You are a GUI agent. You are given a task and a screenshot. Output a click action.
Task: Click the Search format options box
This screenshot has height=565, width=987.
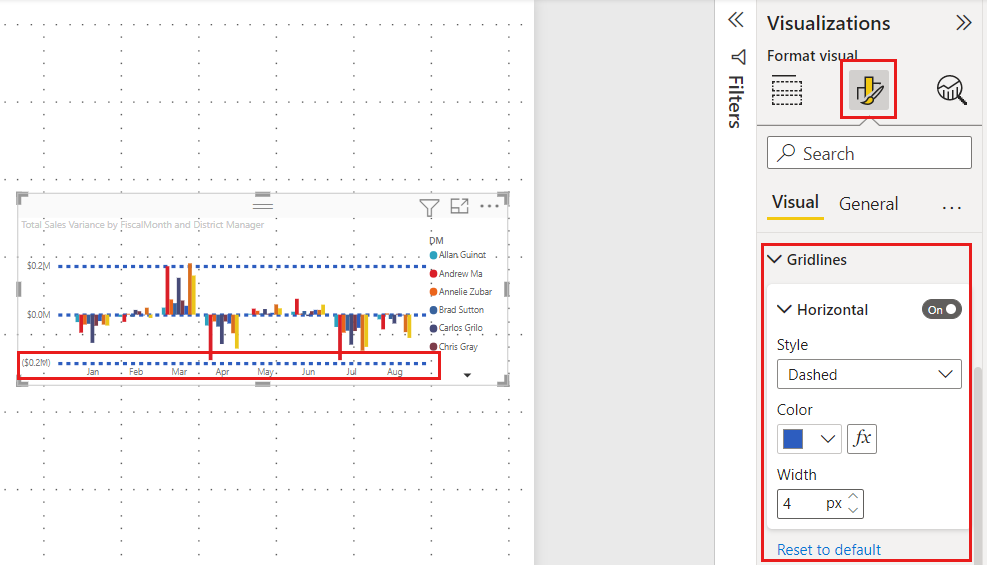869,153
